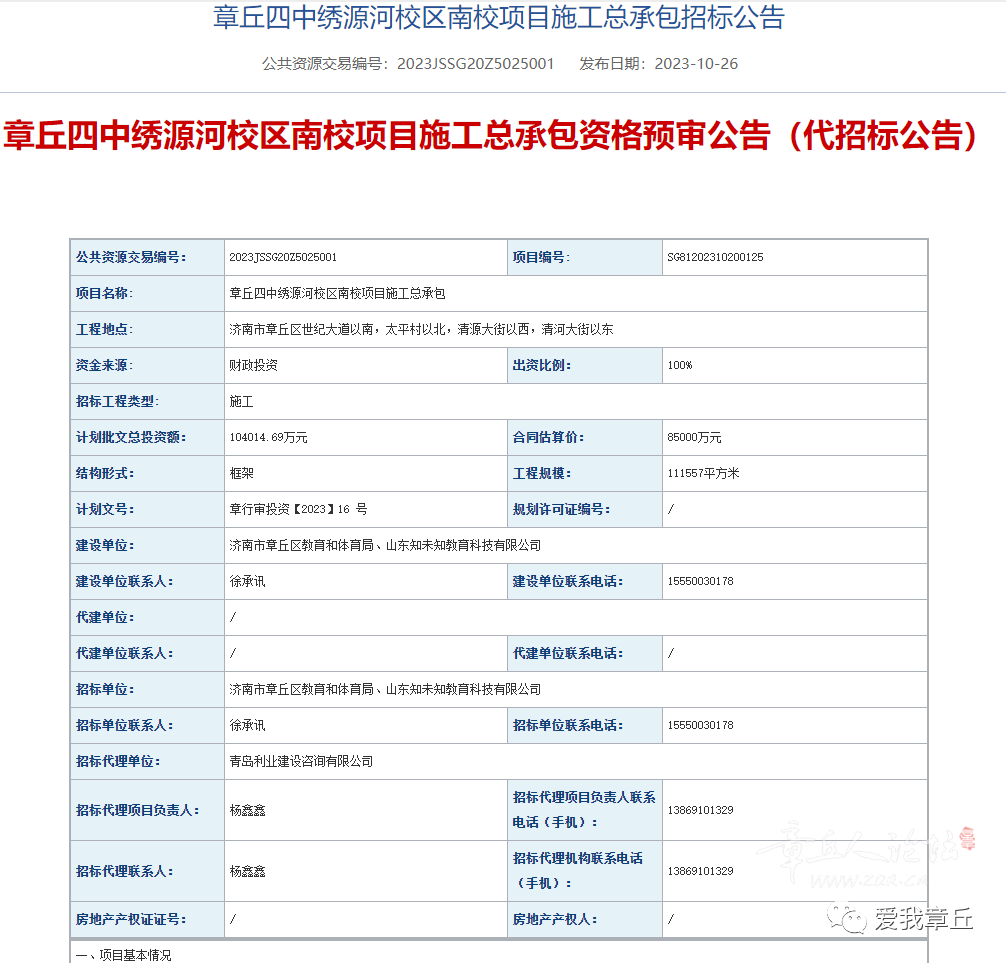Click the 计划文号 label
The image size is (1006, 963).
point(105,509)
